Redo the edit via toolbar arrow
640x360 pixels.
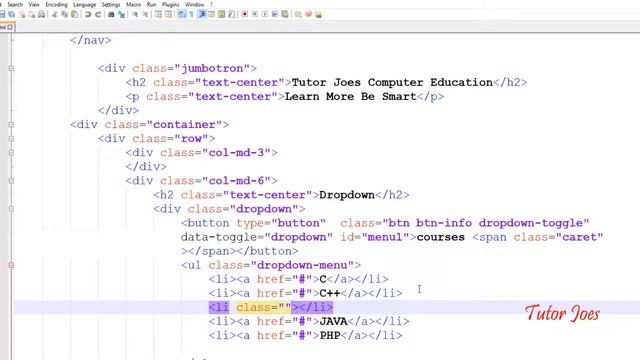point(98,14)
